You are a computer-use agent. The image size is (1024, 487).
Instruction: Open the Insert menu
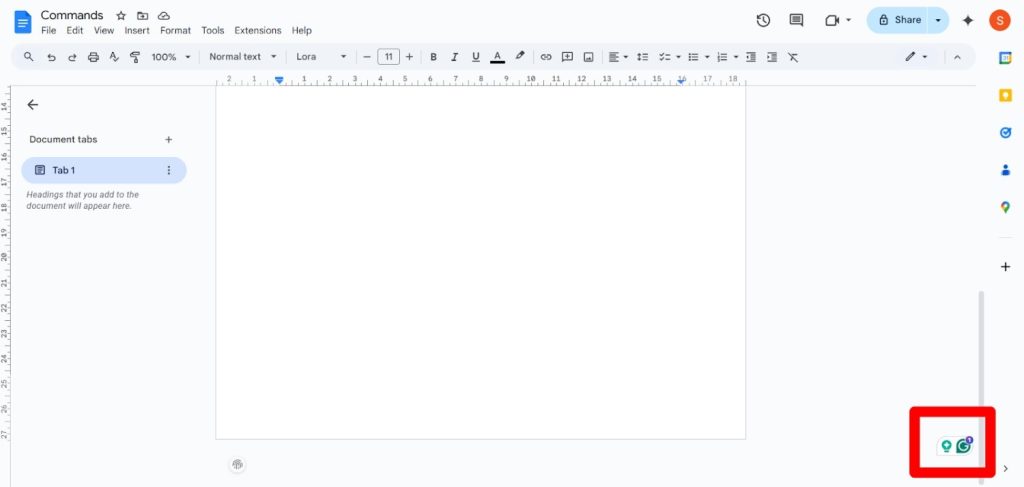click(137, 31)
